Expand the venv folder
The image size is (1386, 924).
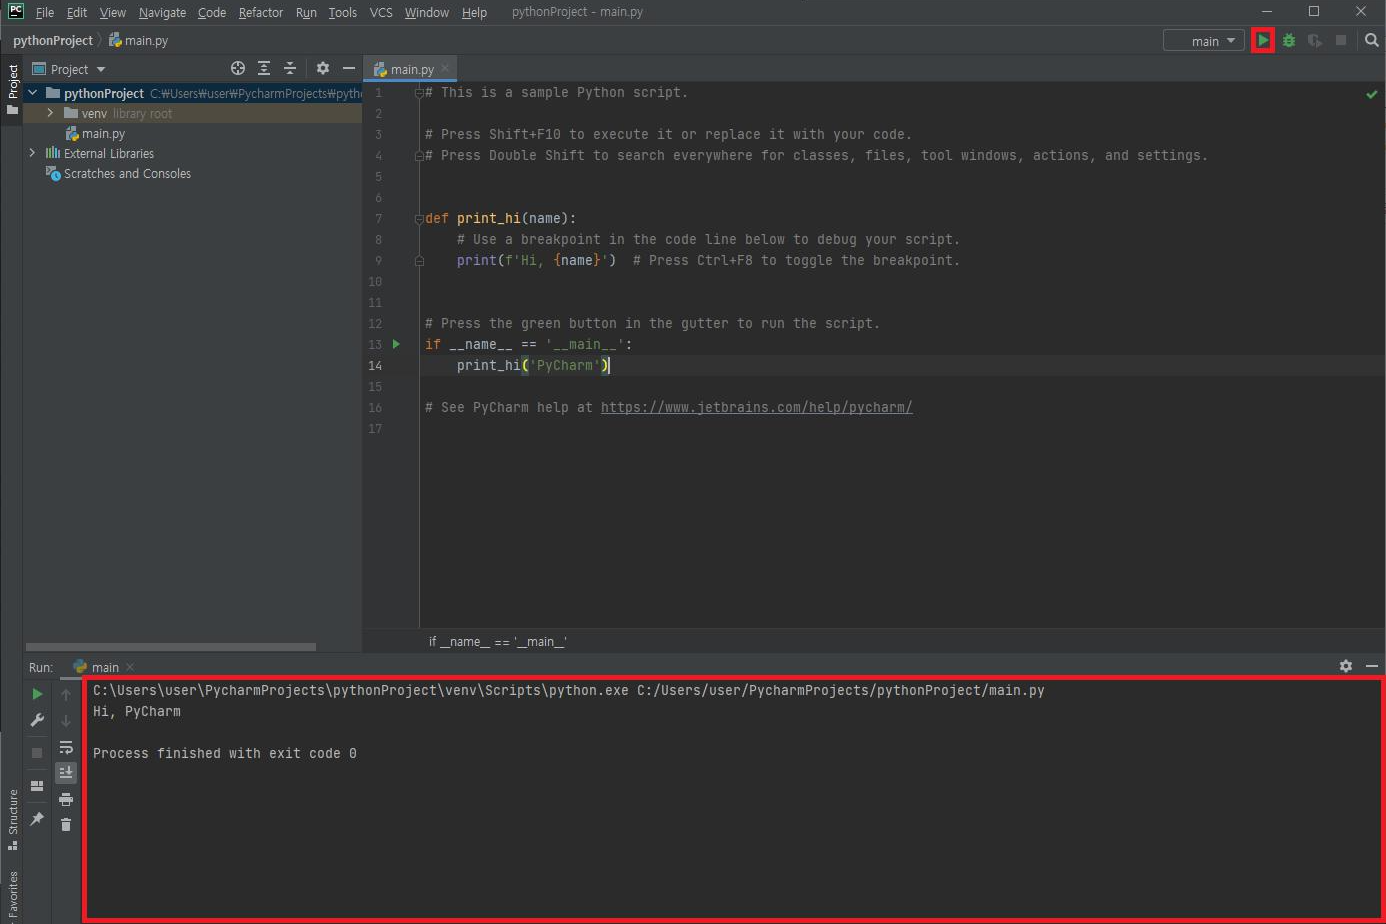(50, 113)
